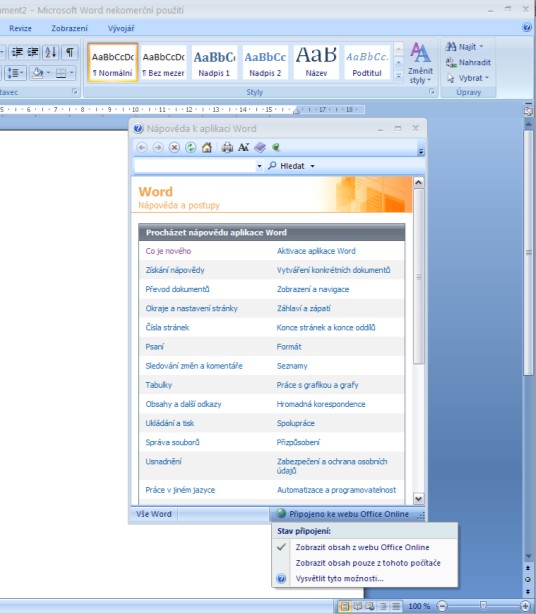The width and height of the screenshot is (536, 614).
Task: Print the Help topic
Action: [227, 147]
